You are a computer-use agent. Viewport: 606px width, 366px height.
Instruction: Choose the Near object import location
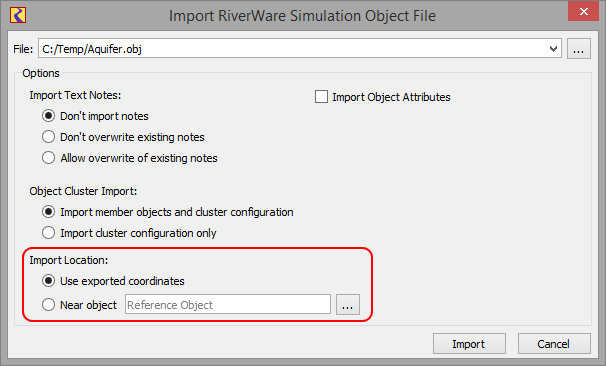tap(48, 305)
